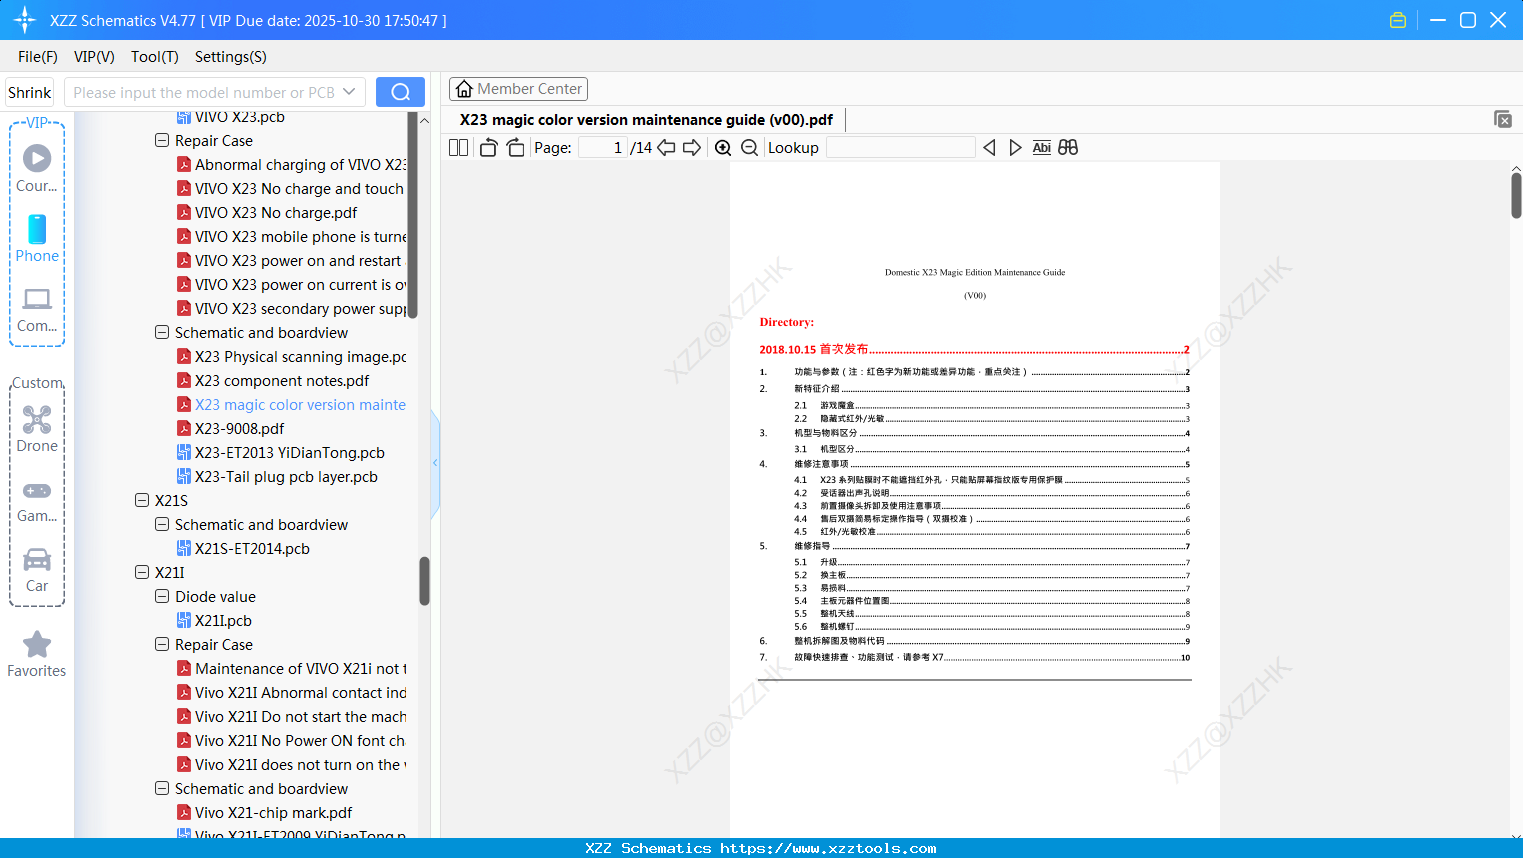Go to the next page arrow
The image size is (1523, 858).
tap(692, 148)
